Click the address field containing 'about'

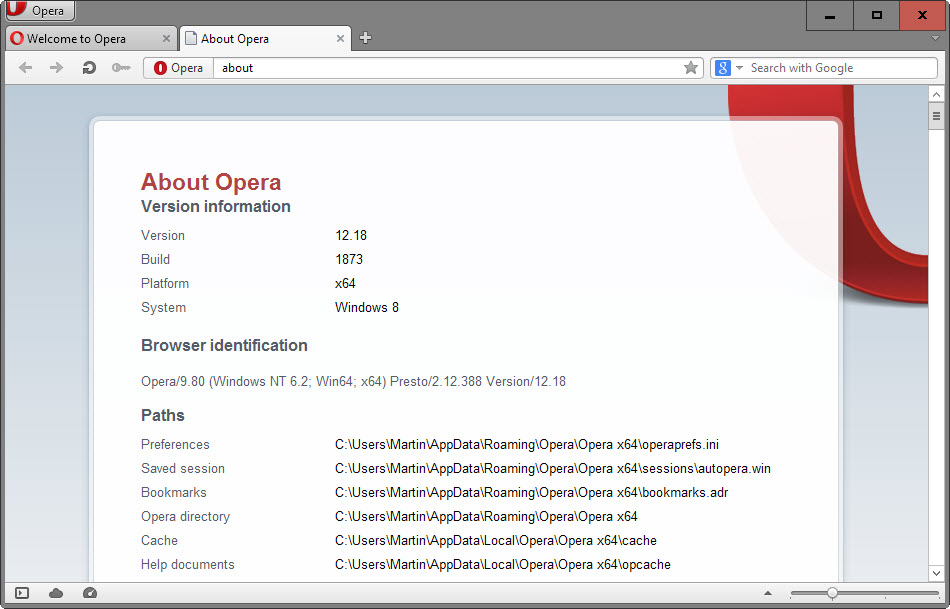(x=447, y=68)
